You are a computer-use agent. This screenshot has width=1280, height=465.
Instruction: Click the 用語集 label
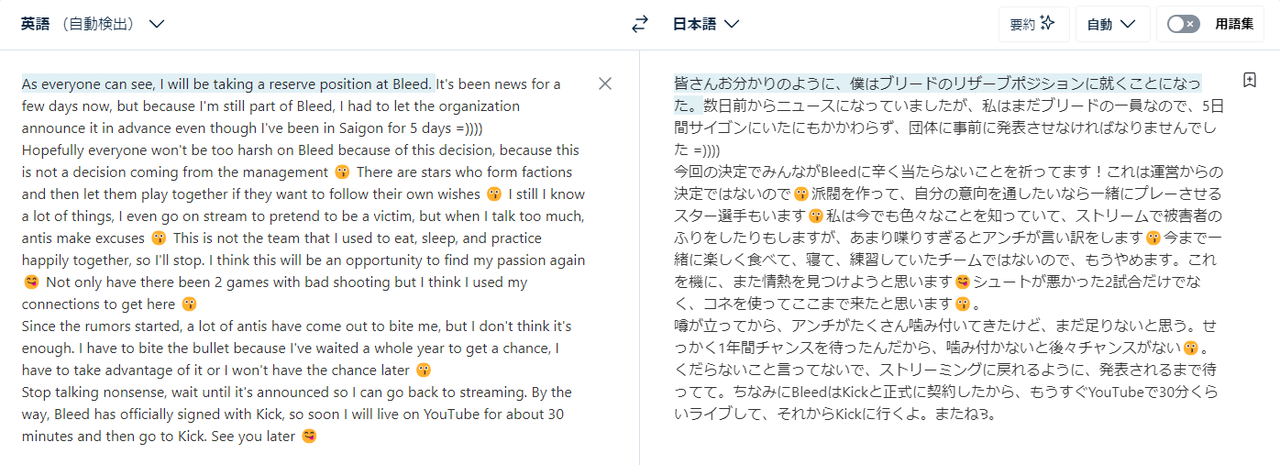point(1234,24)
